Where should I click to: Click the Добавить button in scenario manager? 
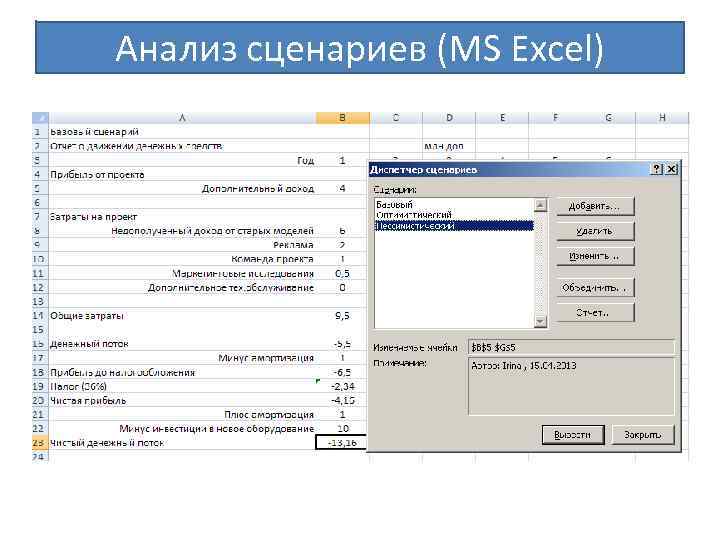coord(595,206)
